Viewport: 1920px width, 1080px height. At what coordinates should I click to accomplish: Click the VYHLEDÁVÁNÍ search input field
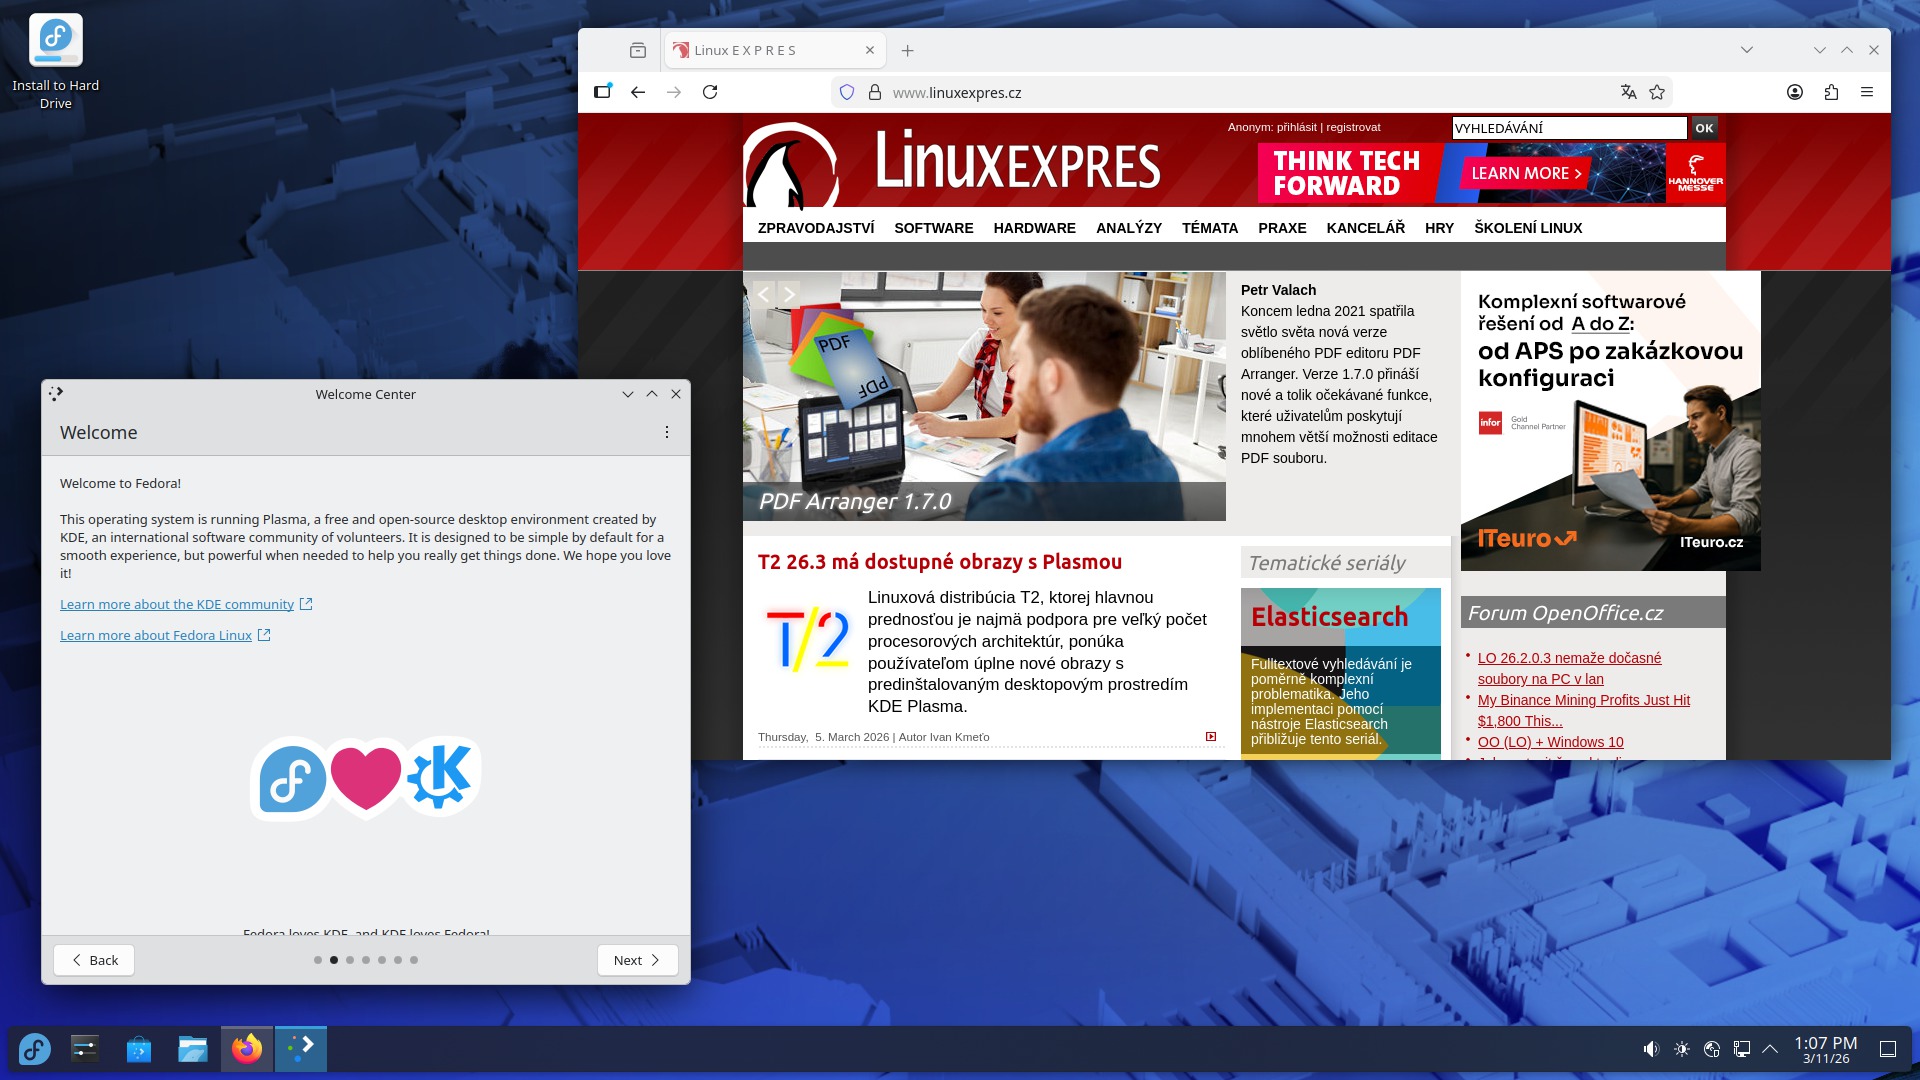[x=1568, y=128]
